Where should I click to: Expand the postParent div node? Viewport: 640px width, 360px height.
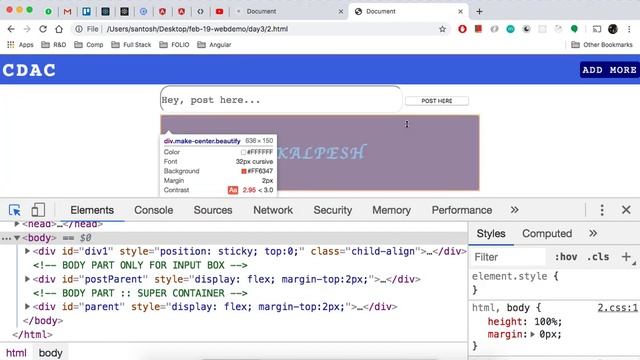[27, 279]
